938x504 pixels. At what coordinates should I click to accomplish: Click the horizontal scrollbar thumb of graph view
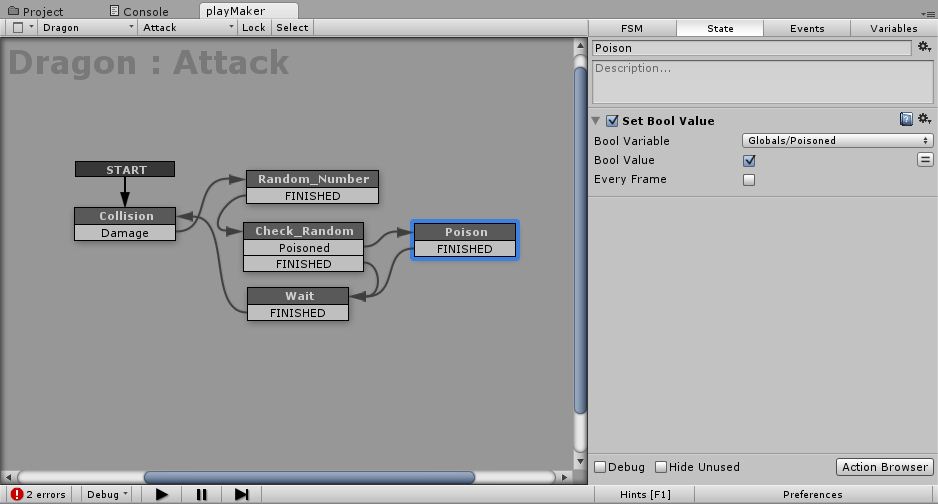coord(309,477)
